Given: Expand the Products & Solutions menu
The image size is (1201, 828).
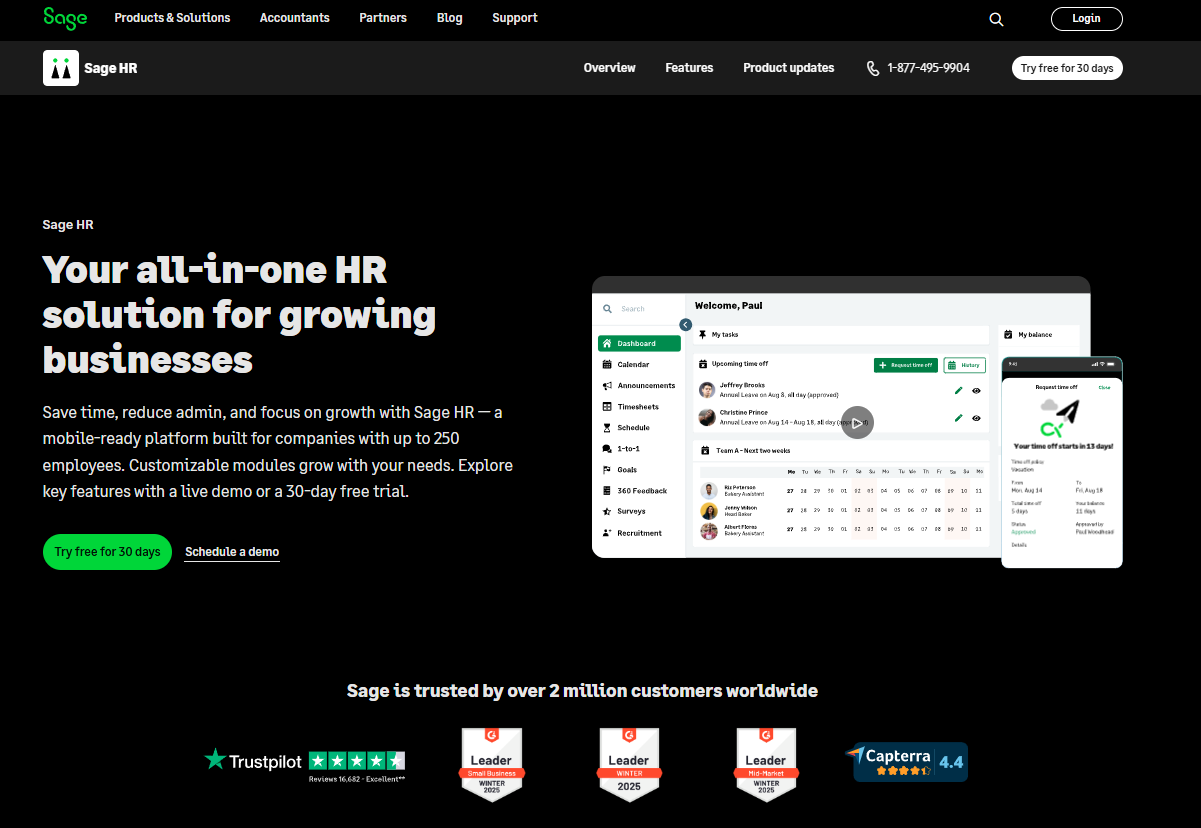Looking at the screenshot, I should [172, 18].
